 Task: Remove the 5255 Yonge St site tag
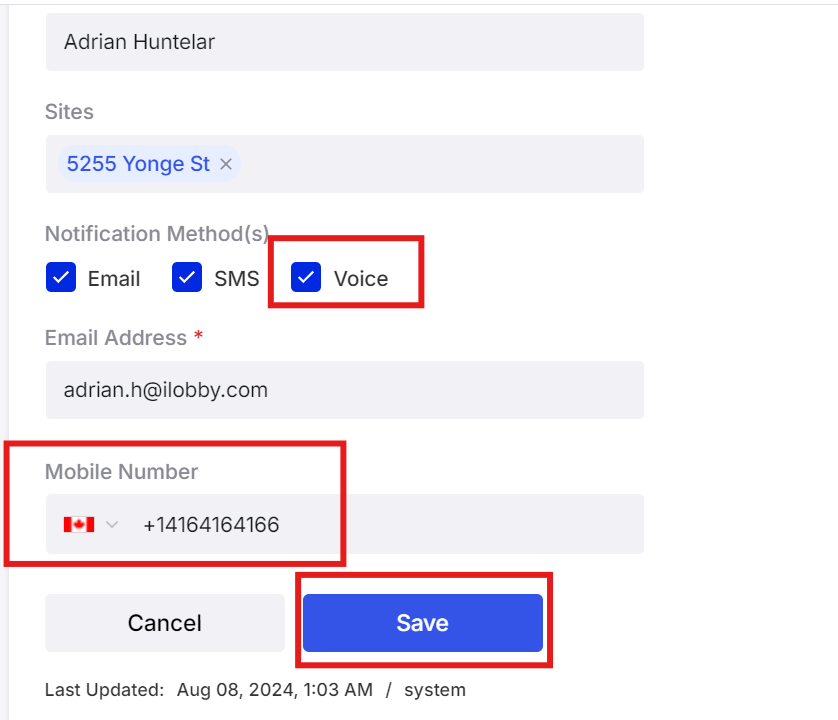click(x=226, y=164)
